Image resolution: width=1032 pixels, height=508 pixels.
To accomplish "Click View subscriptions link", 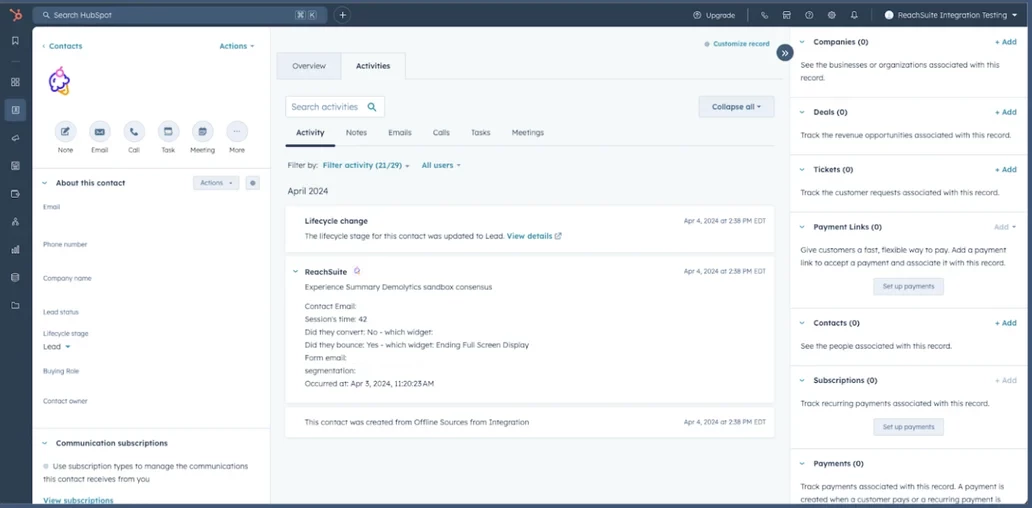I will click(78, 500).
